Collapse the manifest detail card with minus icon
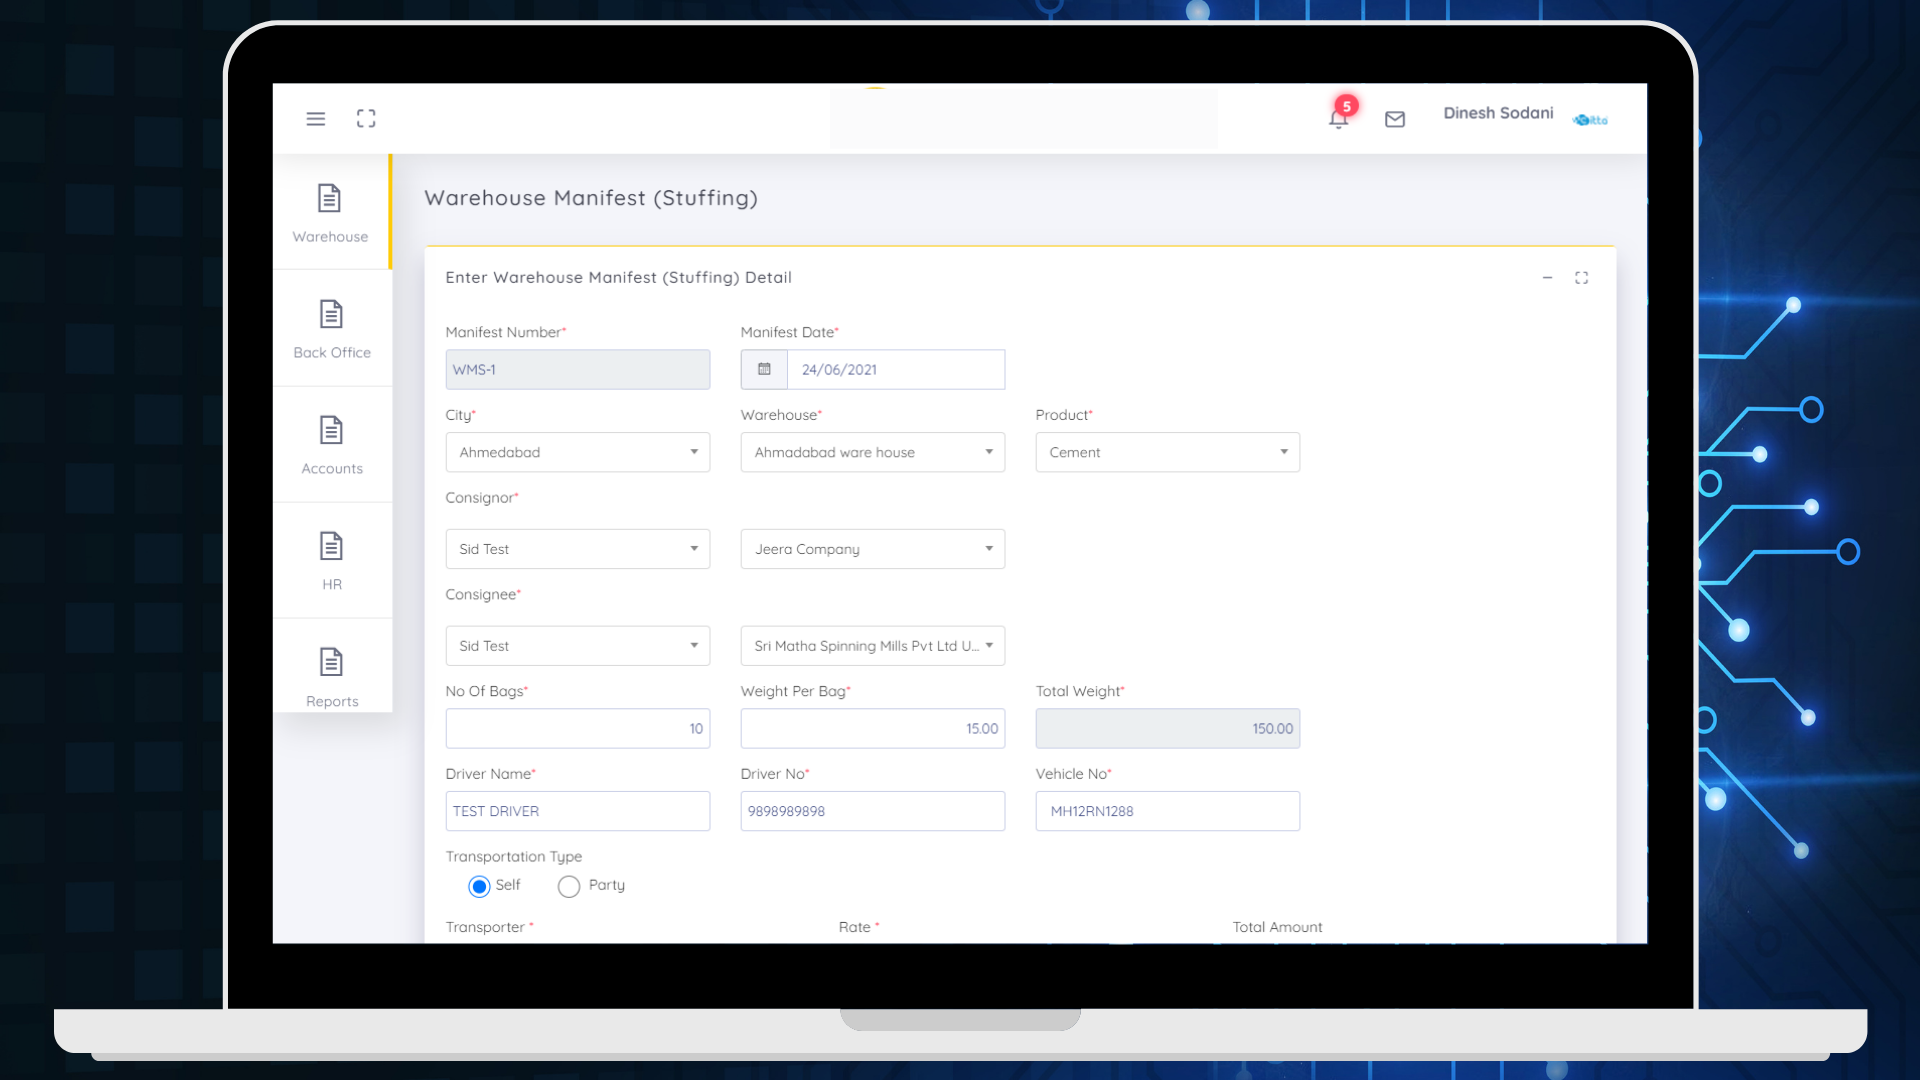The image size is (1920, 1080). click(1547, 278)
